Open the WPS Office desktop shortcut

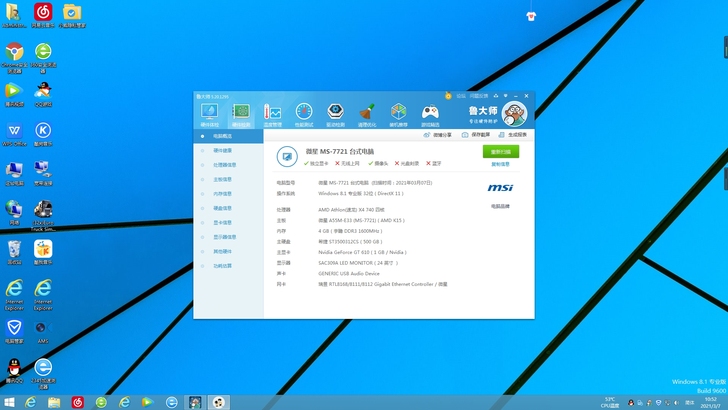pyautogui.click(x=14, y=134)
